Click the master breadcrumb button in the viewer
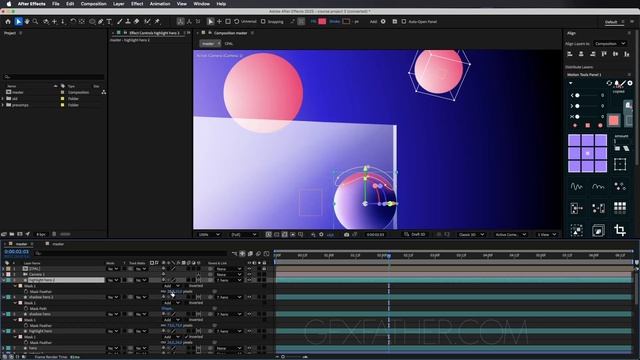Screen dimensions: 640x360 [x=210, y=43]
